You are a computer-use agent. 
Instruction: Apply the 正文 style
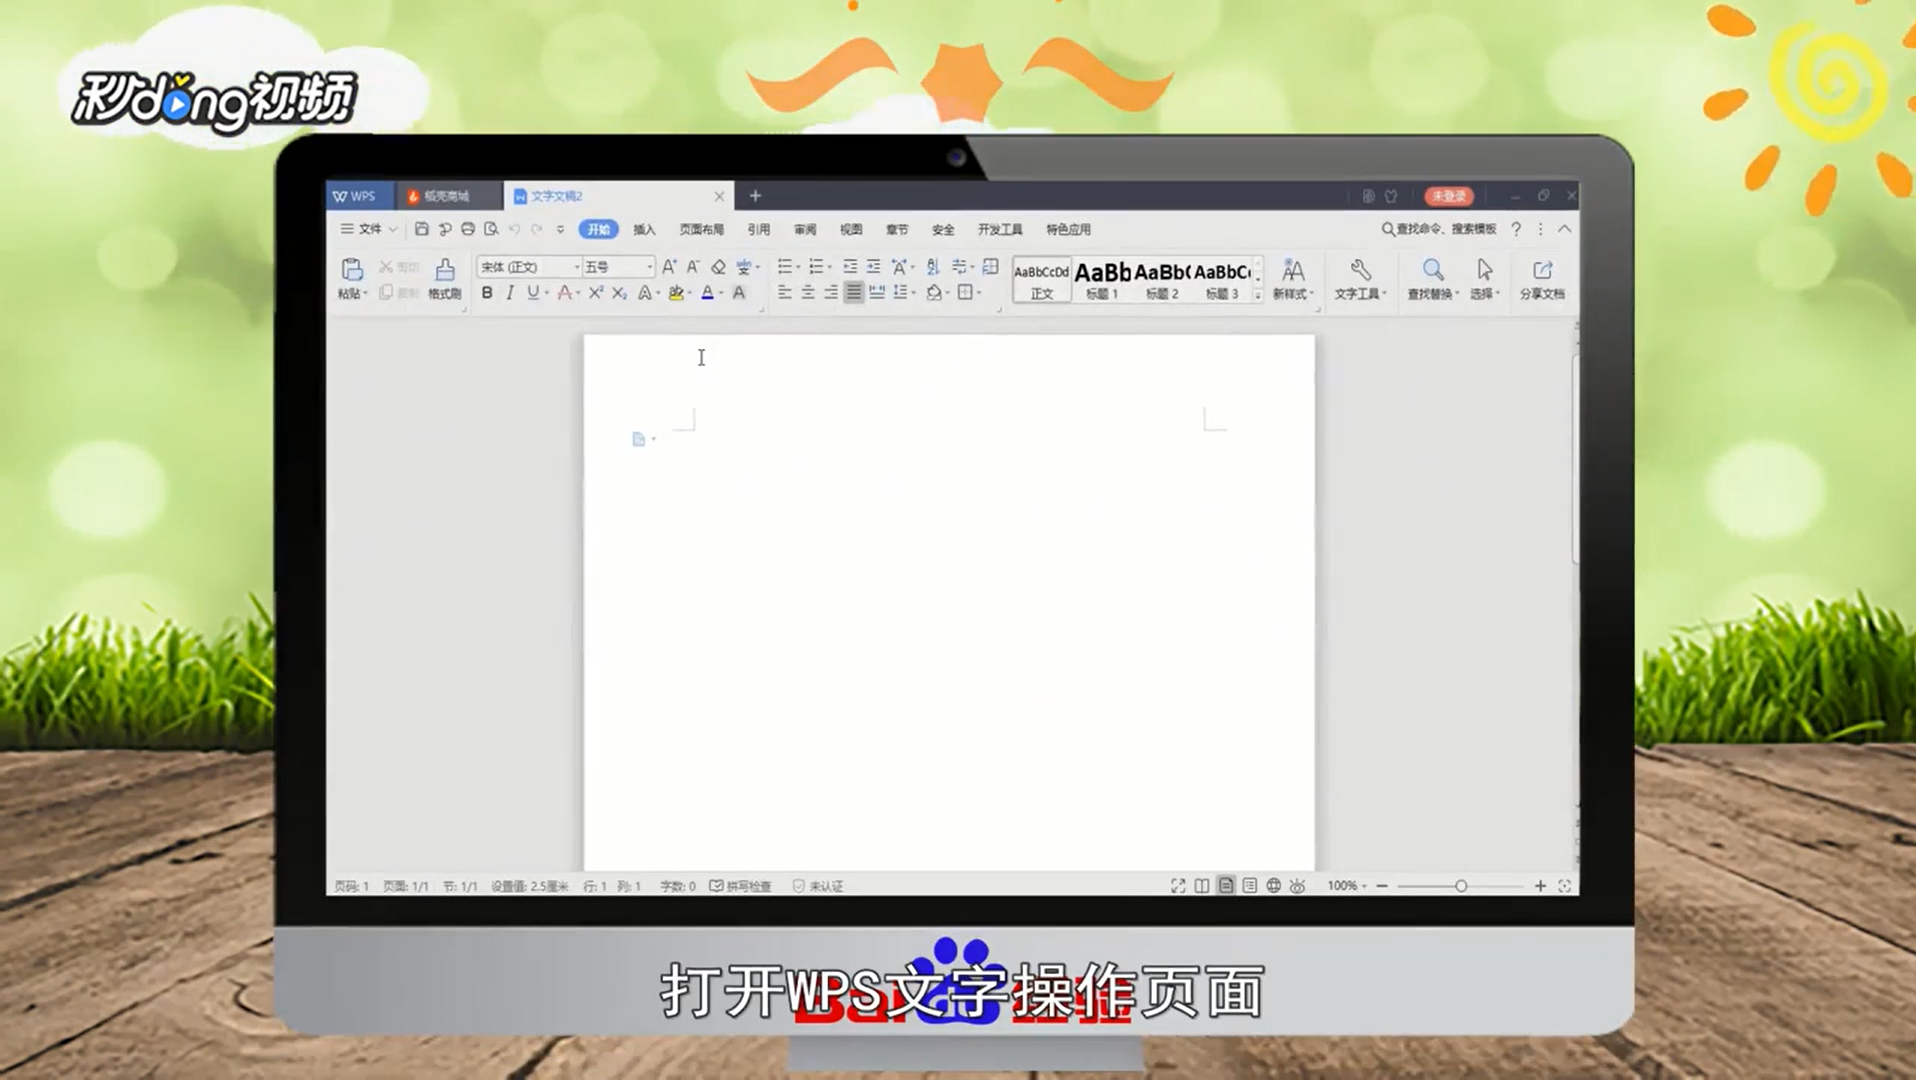tap(1042, 280)
